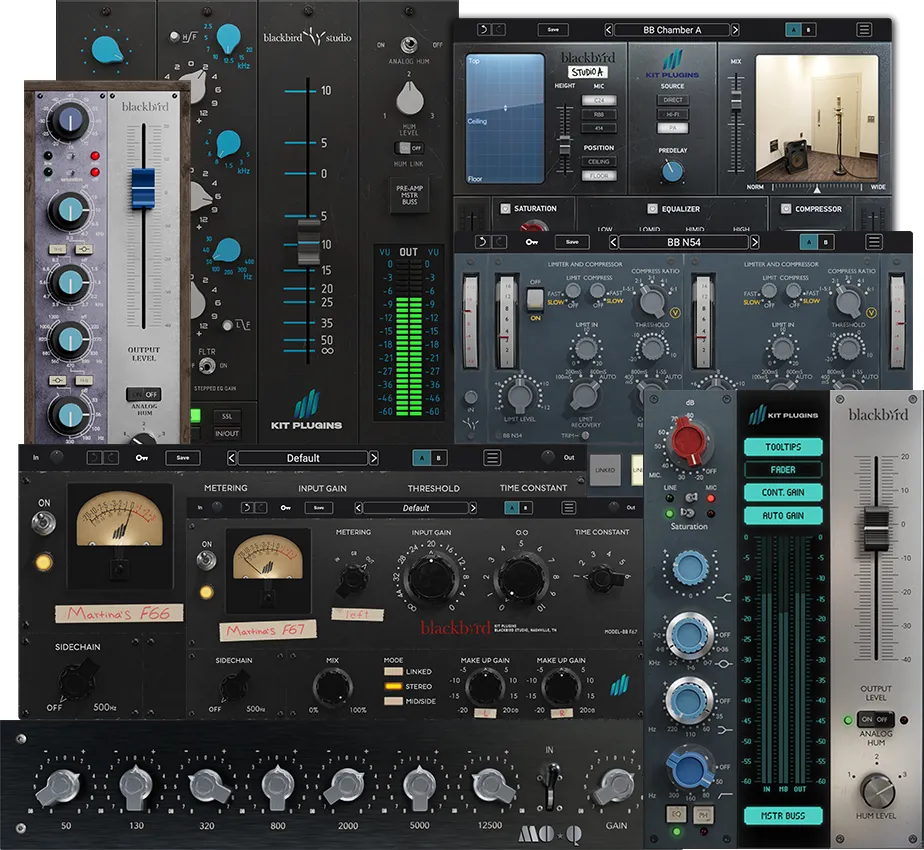Select the R88 mic in BB Chamber
The width and height of the screenshot is (924, 850).
coord(599,114)
